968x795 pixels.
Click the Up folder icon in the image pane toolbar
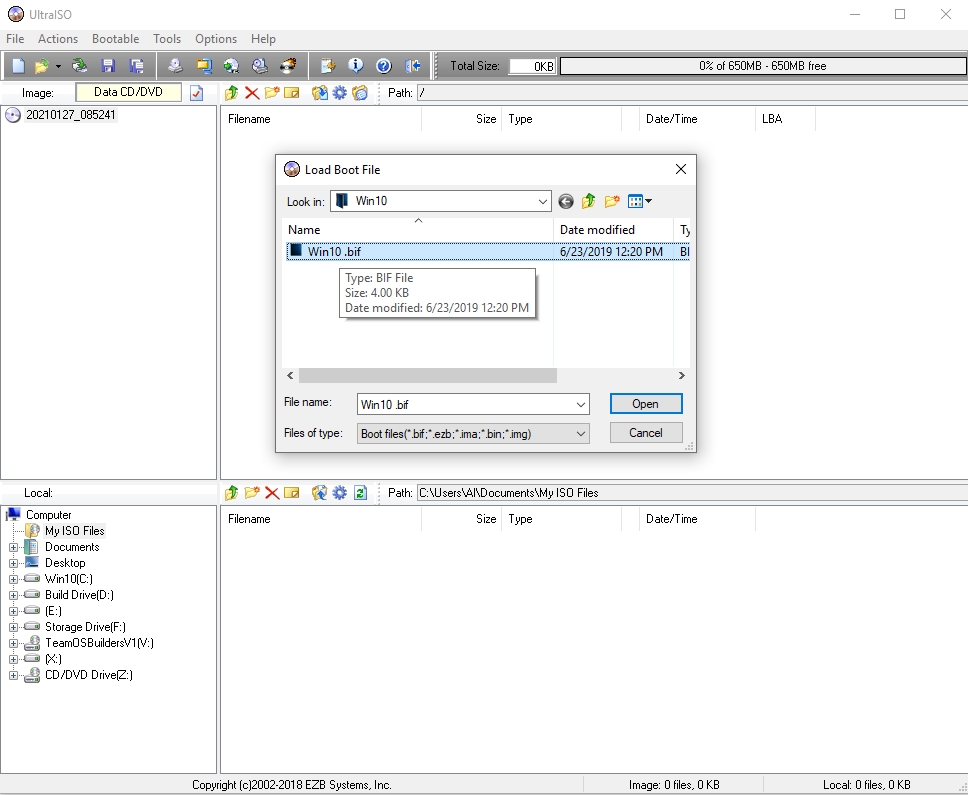232,93
